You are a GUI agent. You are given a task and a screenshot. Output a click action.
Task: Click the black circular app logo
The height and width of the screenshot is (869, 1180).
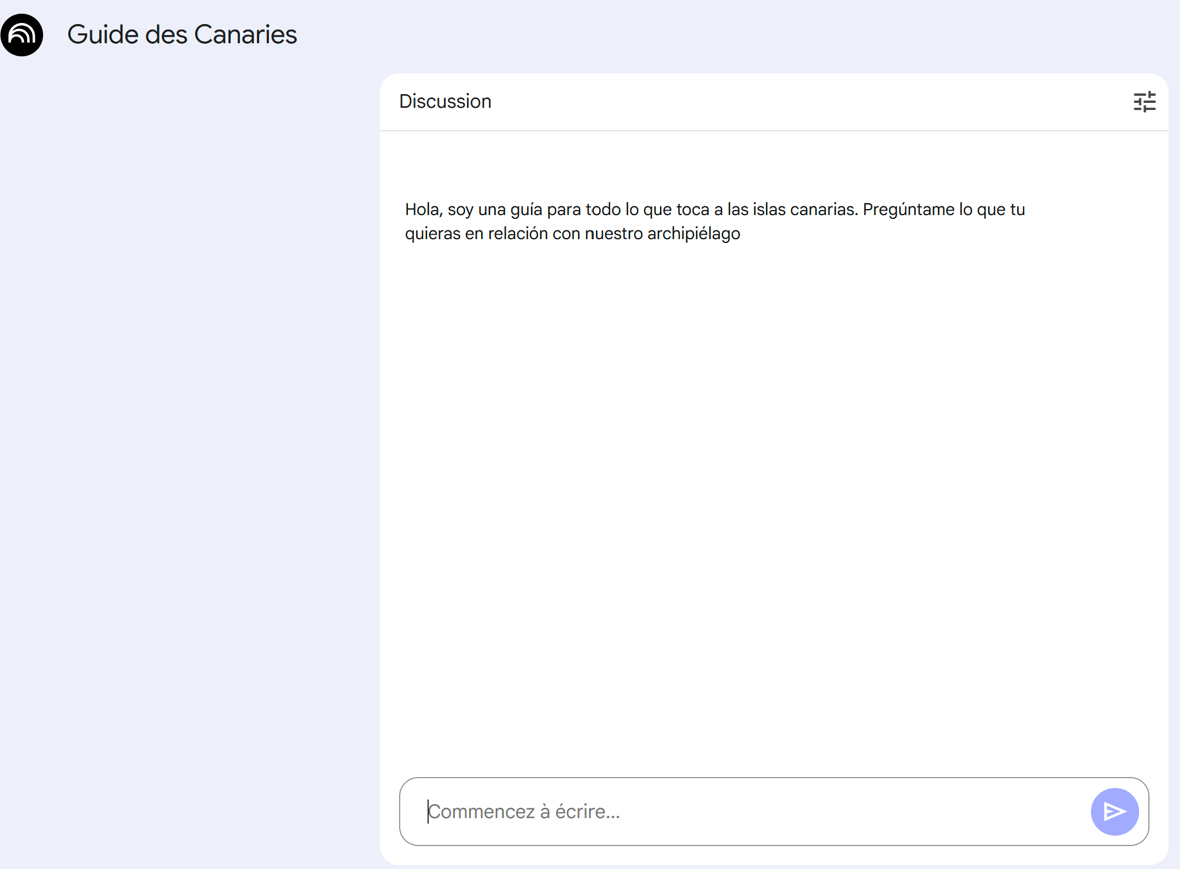[x=22, y=35]
